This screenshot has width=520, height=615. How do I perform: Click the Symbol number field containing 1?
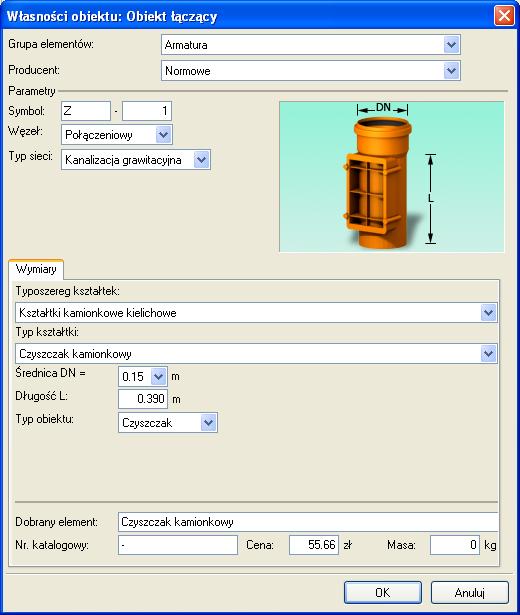tap(147, 111)
